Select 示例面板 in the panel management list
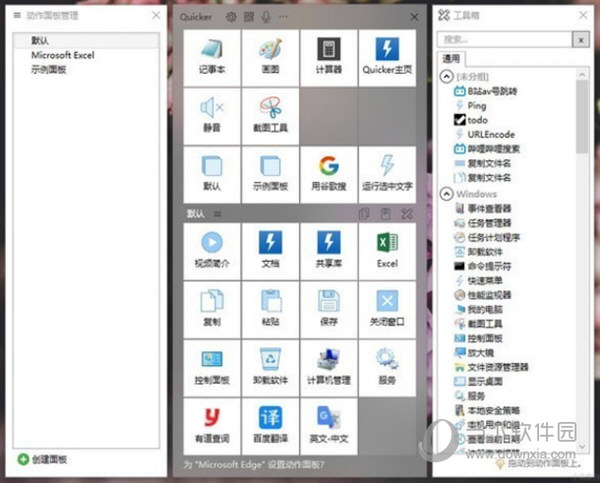 86,70
